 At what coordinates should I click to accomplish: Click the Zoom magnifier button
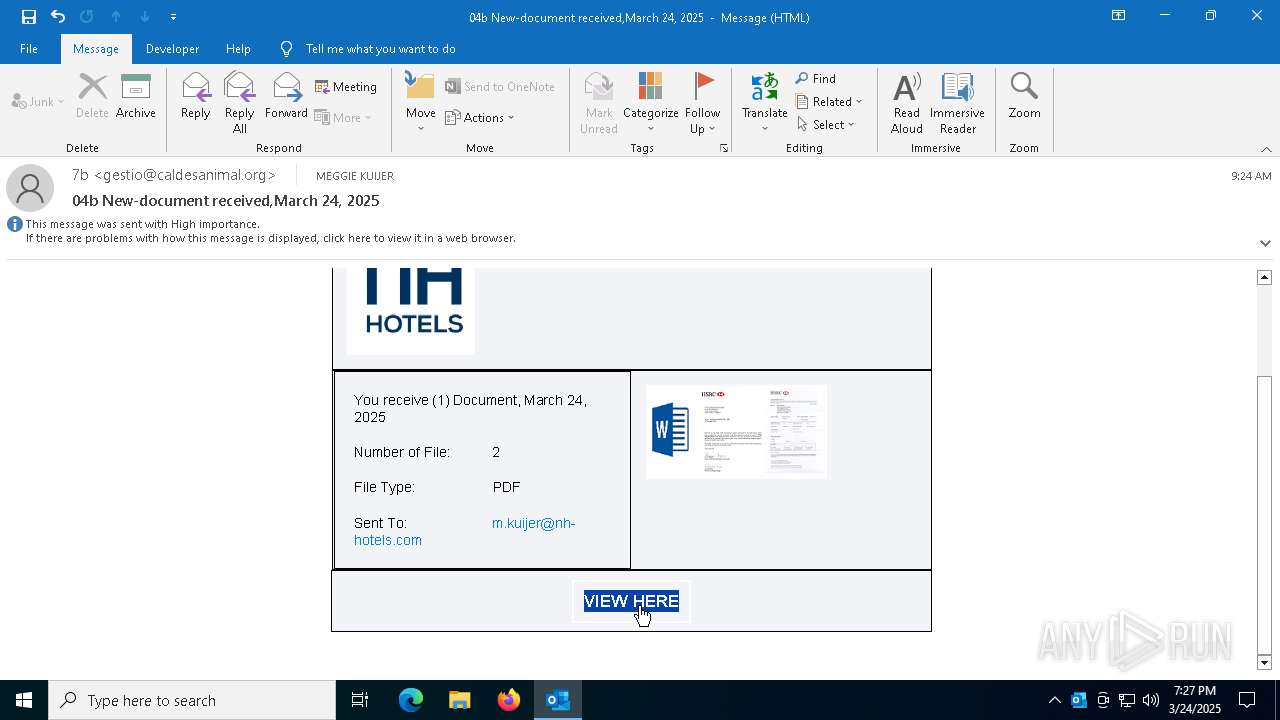[x=1024, y=98]
